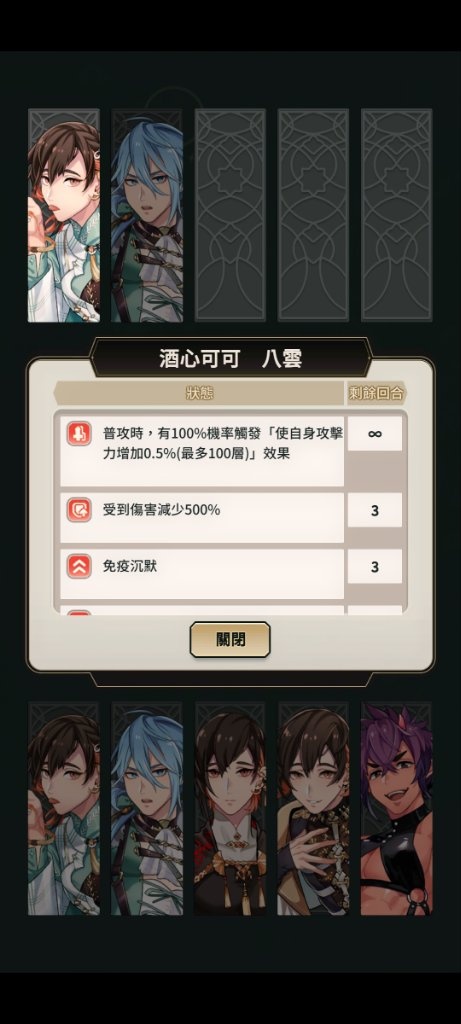Click the remaining rounds value for 免疫沉默
The image size is (461, 1024).
click(x=375, y=567)
